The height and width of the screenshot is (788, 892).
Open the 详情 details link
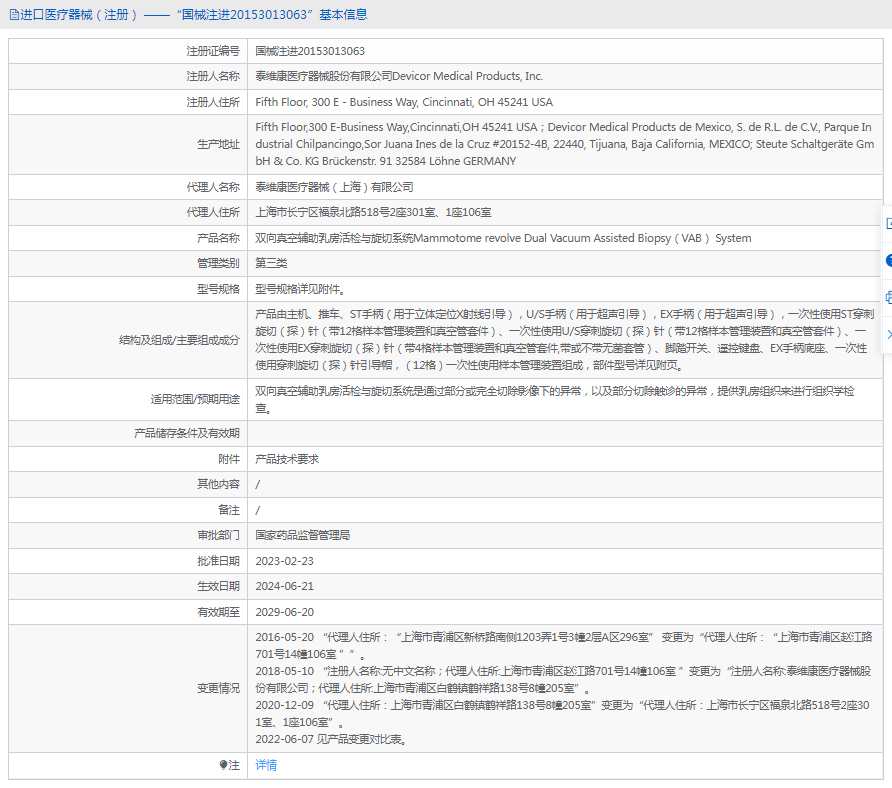pyautogui.click(x=266, y=765)
